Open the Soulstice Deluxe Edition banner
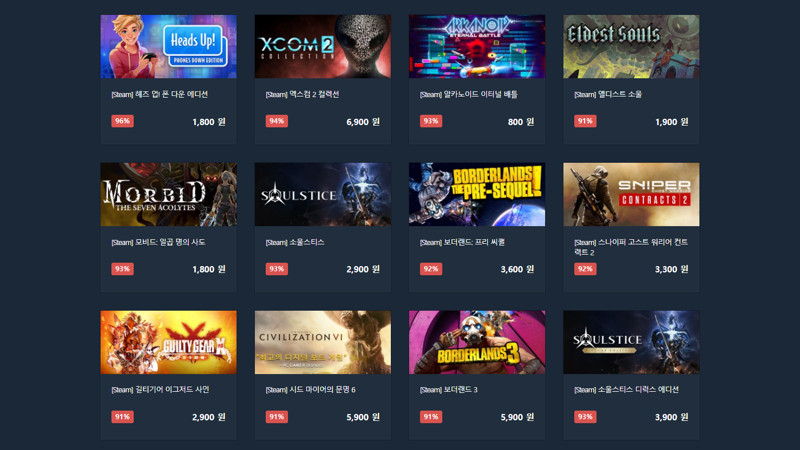 pos(631,342)
